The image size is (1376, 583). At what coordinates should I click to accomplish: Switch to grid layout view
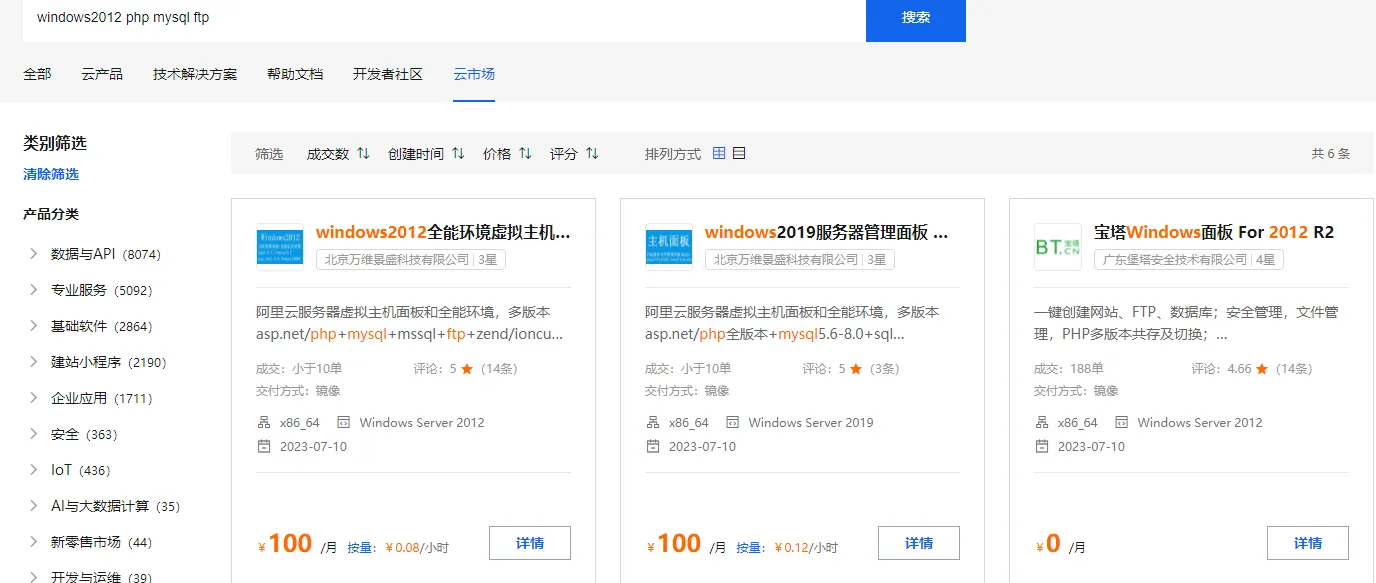pyautogui.click(x=719, y=152)
